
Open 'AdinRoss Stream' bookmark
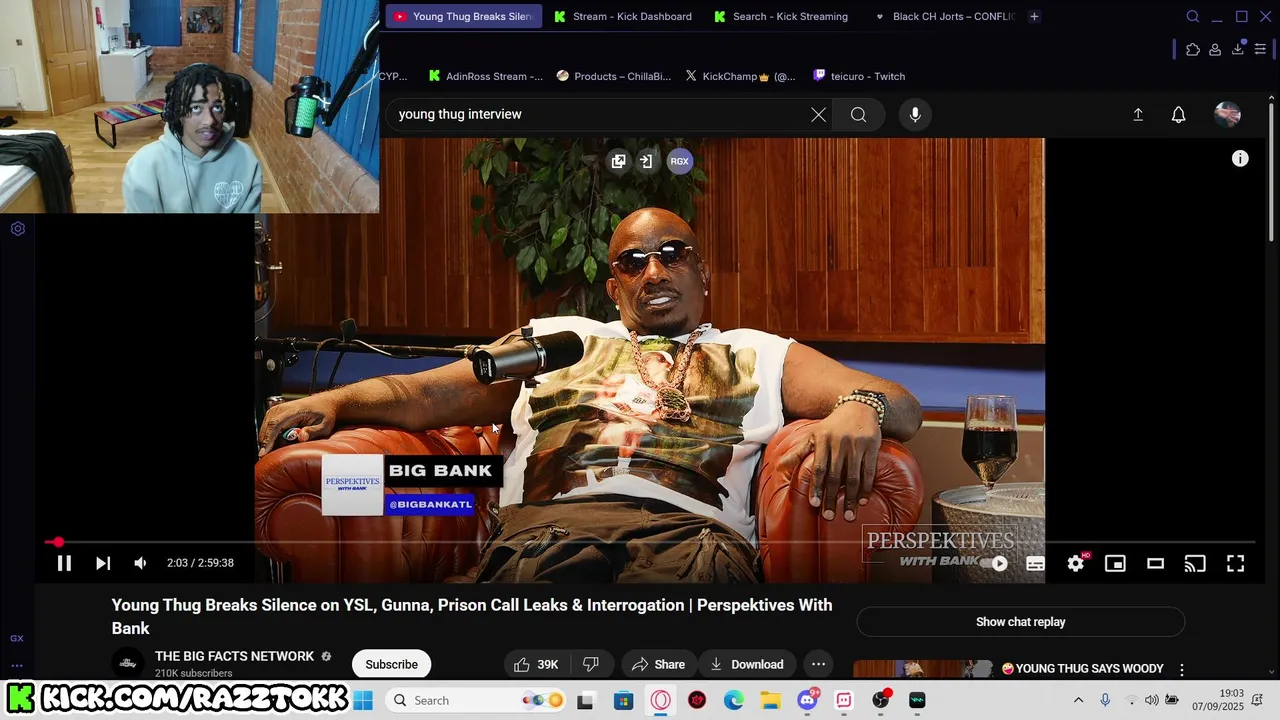(x=486, y=76)
